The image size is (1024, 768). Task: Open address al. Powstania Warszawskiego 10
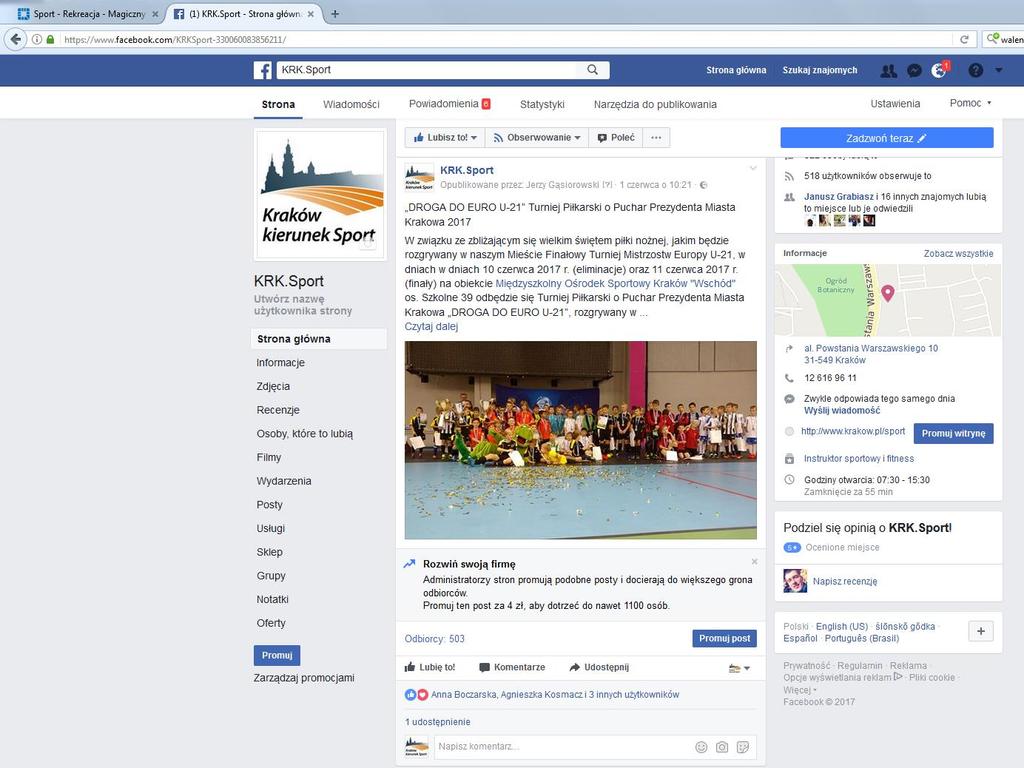tap(871, 354)
